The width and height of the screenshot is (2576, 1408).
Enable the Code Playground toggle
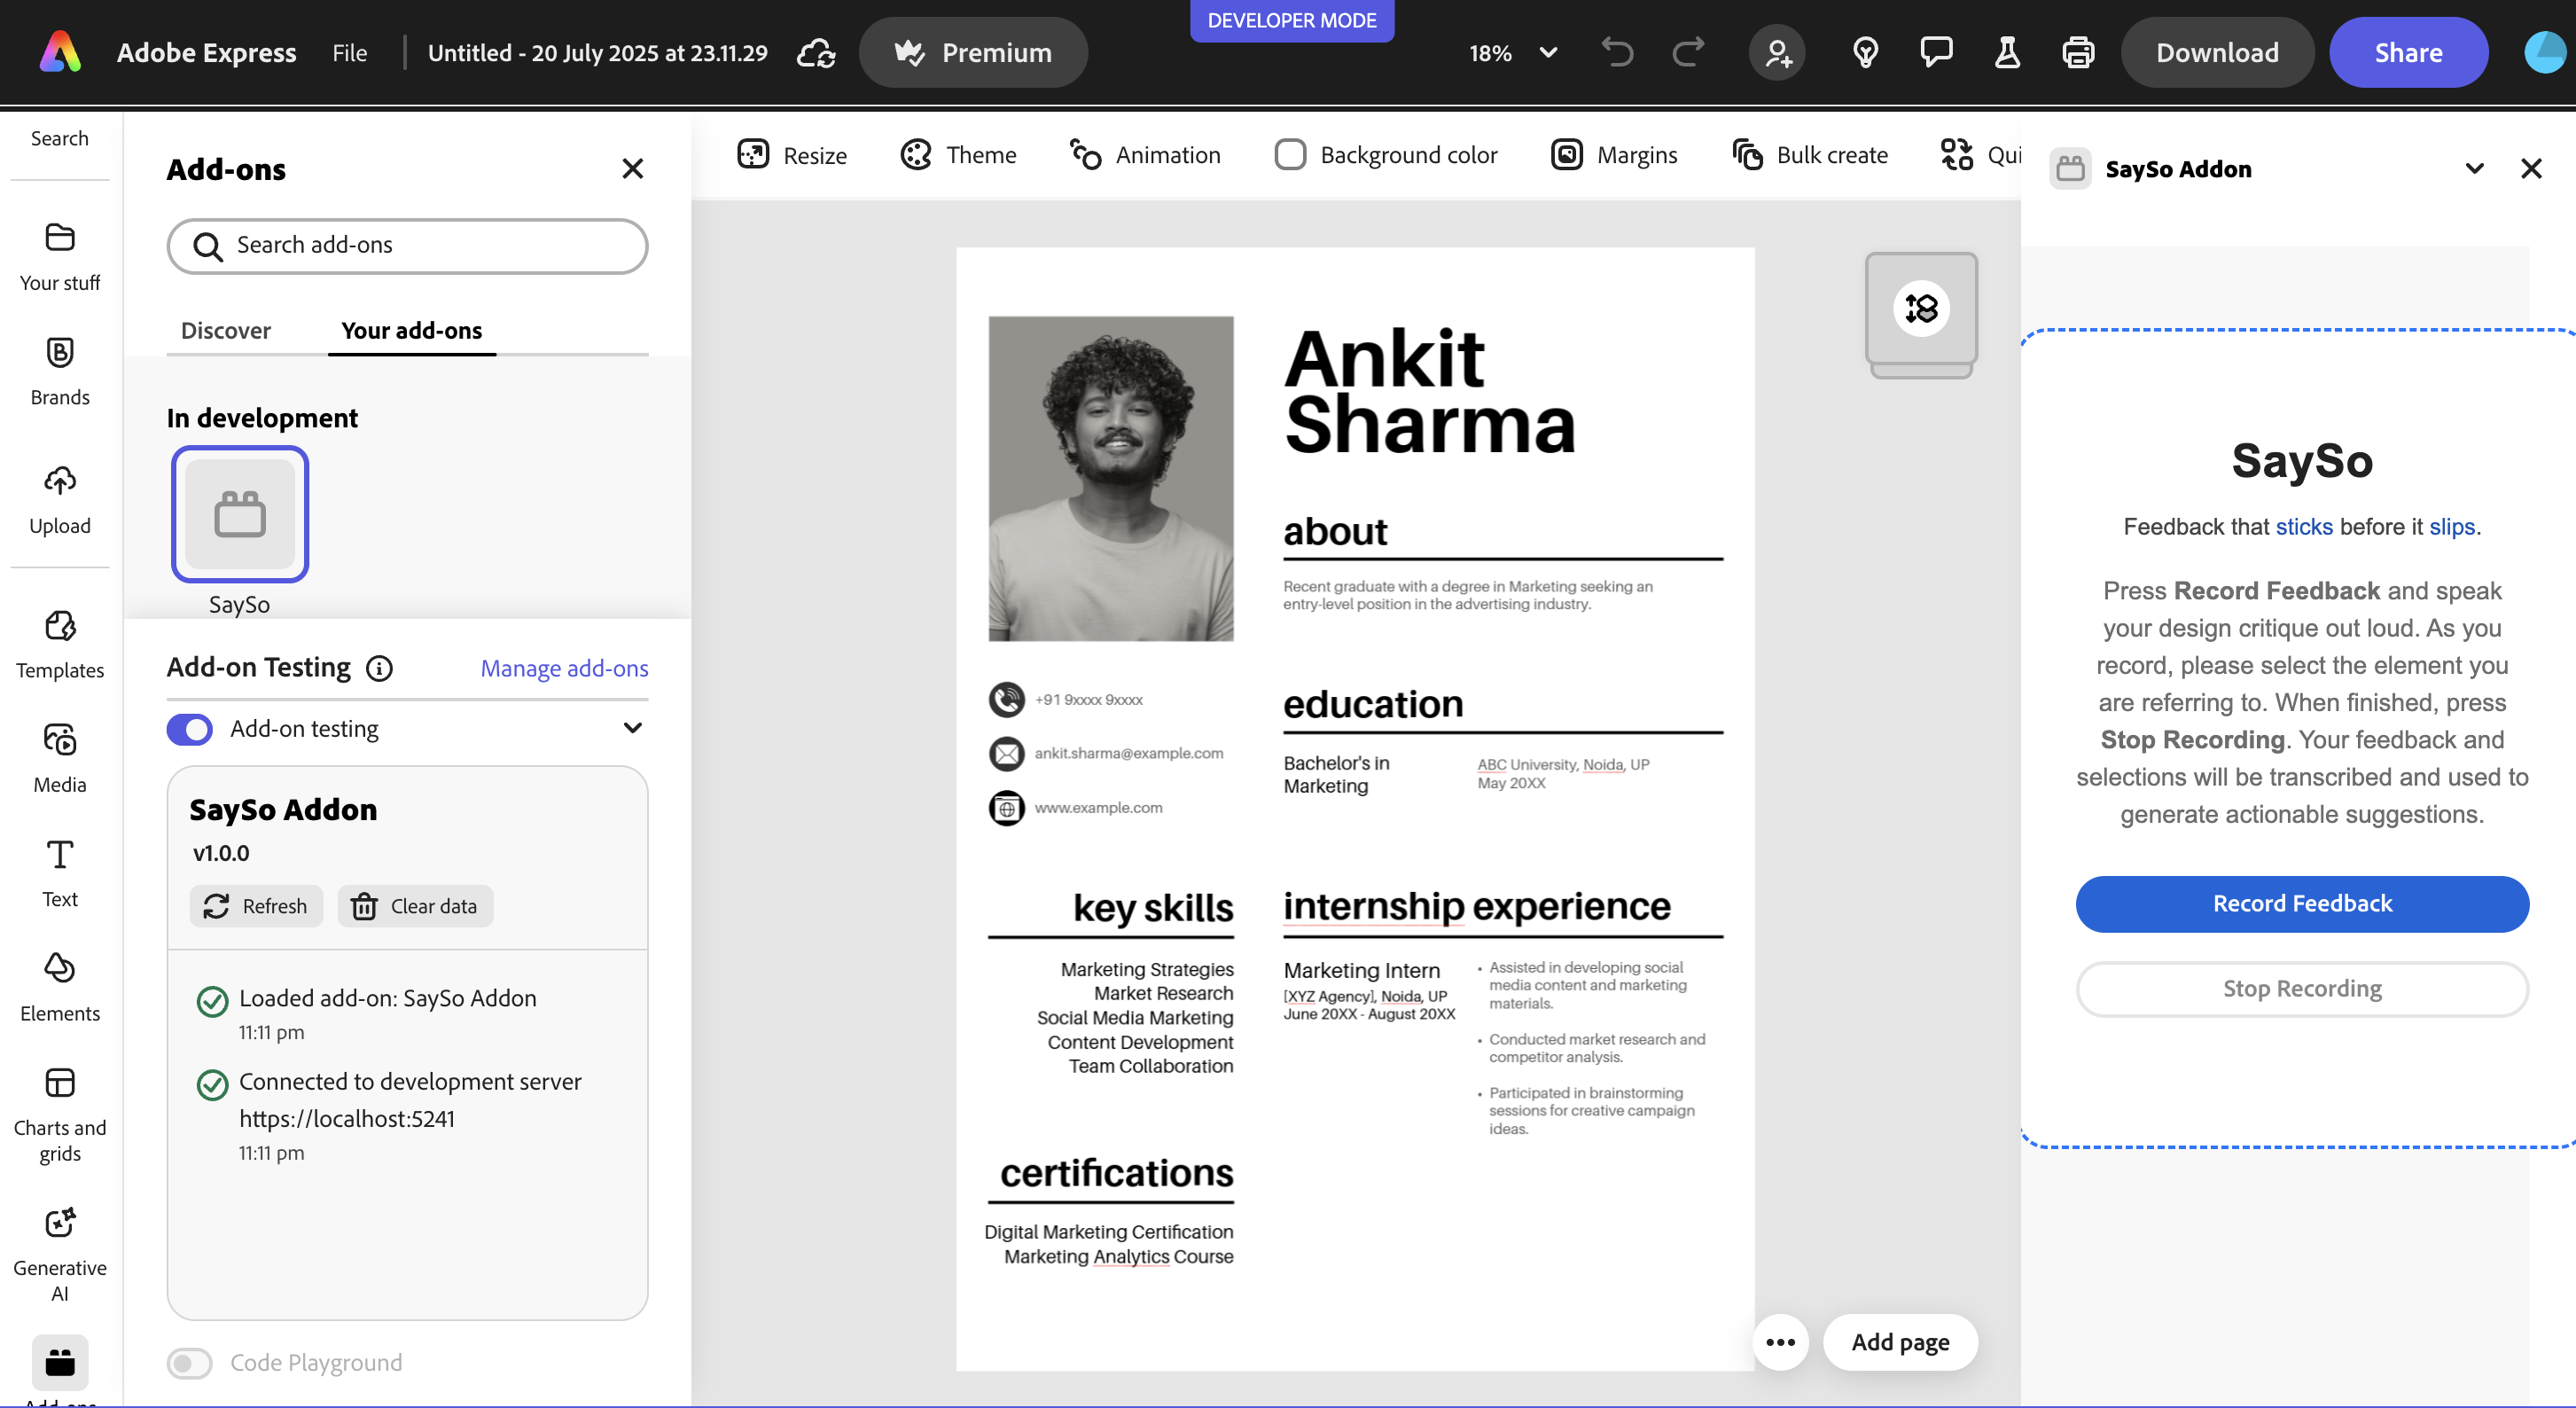click(190, 1363)
